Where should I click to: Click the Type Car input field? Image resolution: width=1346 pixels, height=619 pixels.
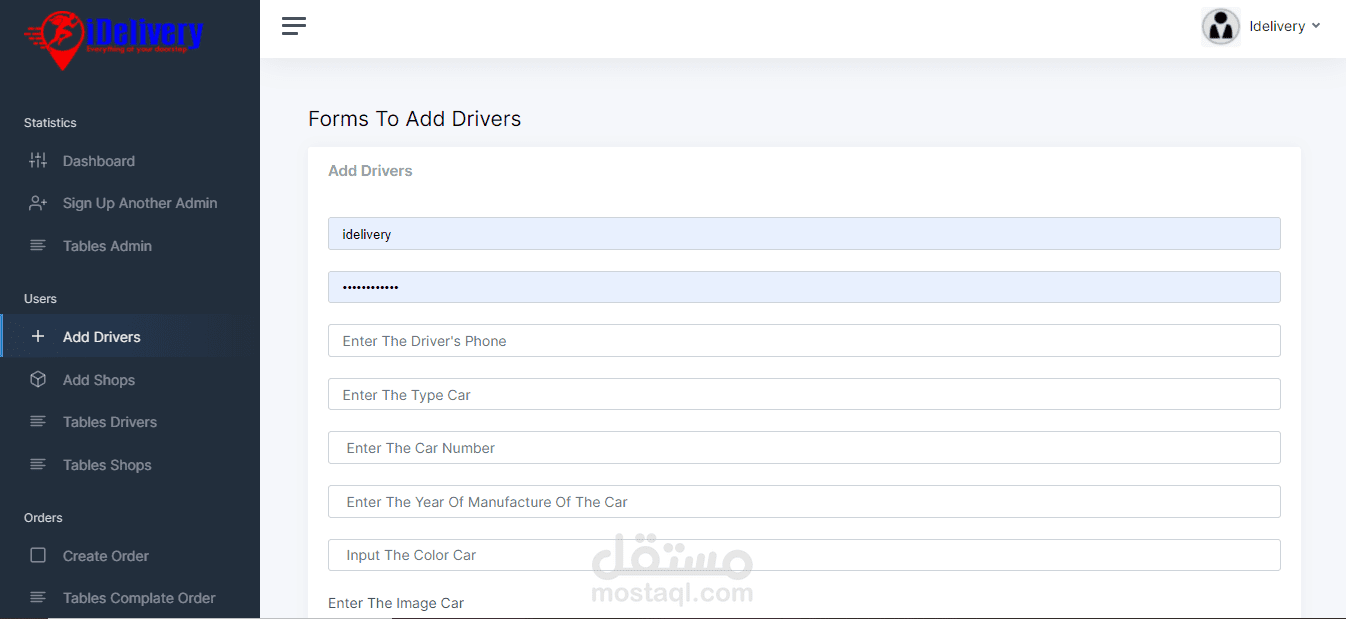(804, 394)
